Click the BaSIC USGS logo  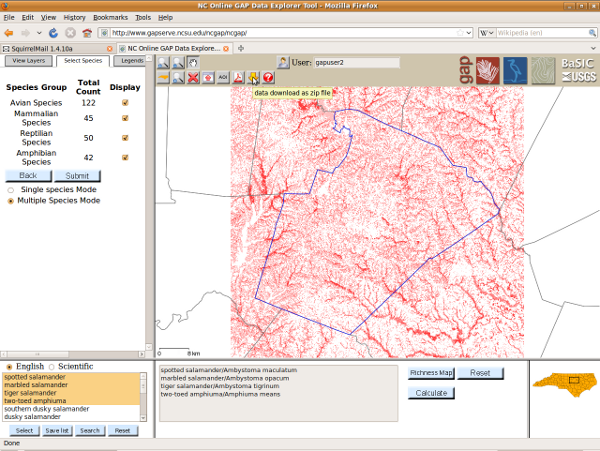tap(579, 70)
